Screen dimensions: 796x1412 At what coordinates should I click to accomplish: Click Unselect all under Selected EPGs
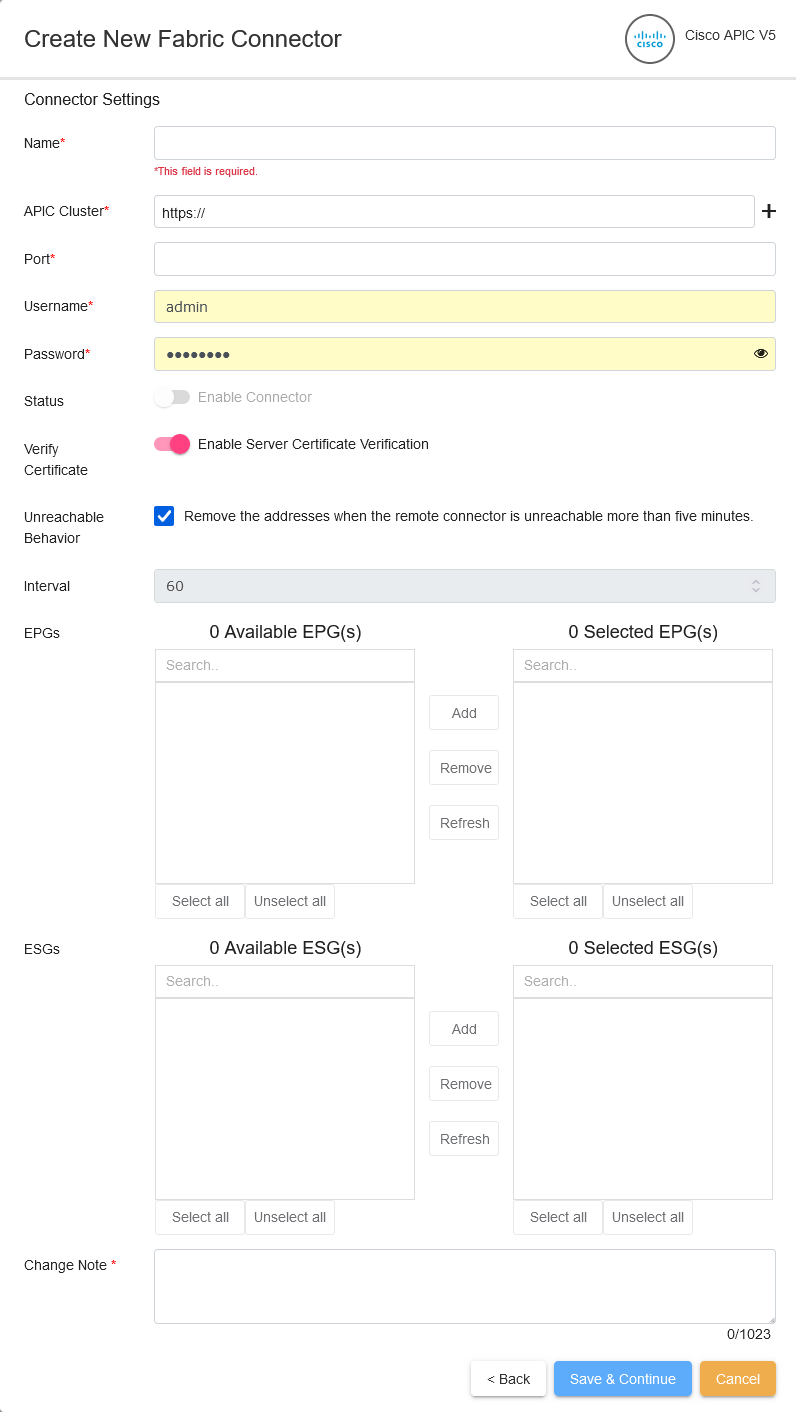tap(647, 901)
